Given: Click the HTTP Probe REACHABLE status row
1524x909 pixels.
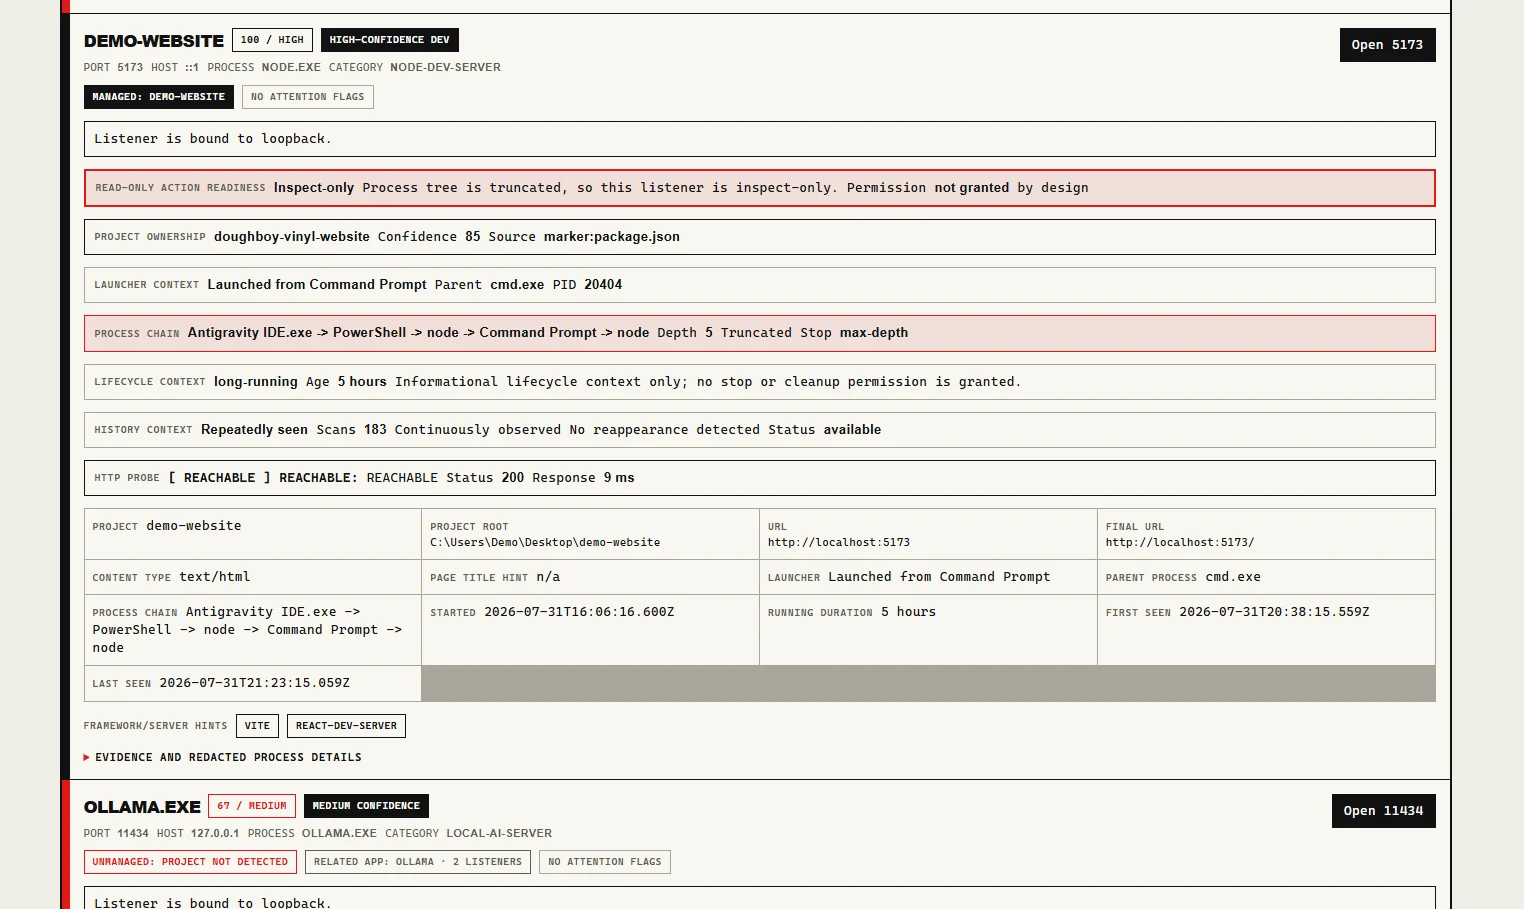Looking at the screenshot, I should tap(760, 478).
